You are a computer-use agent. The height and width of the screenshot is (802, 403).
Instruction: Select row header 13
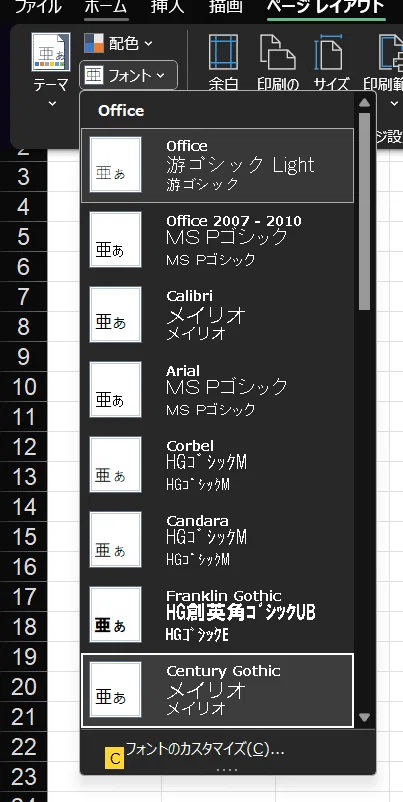coord(24,477)
